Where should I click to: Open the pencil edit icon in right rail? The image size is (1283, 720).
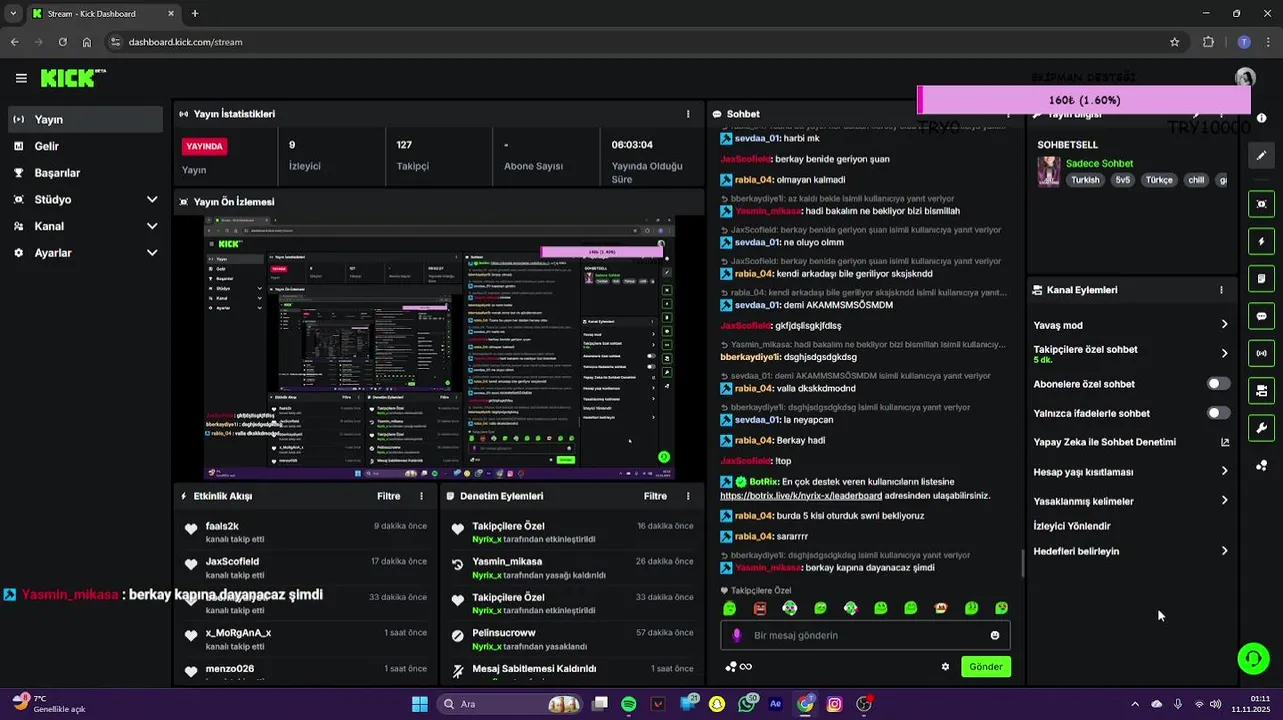(x=1261, y=156)
